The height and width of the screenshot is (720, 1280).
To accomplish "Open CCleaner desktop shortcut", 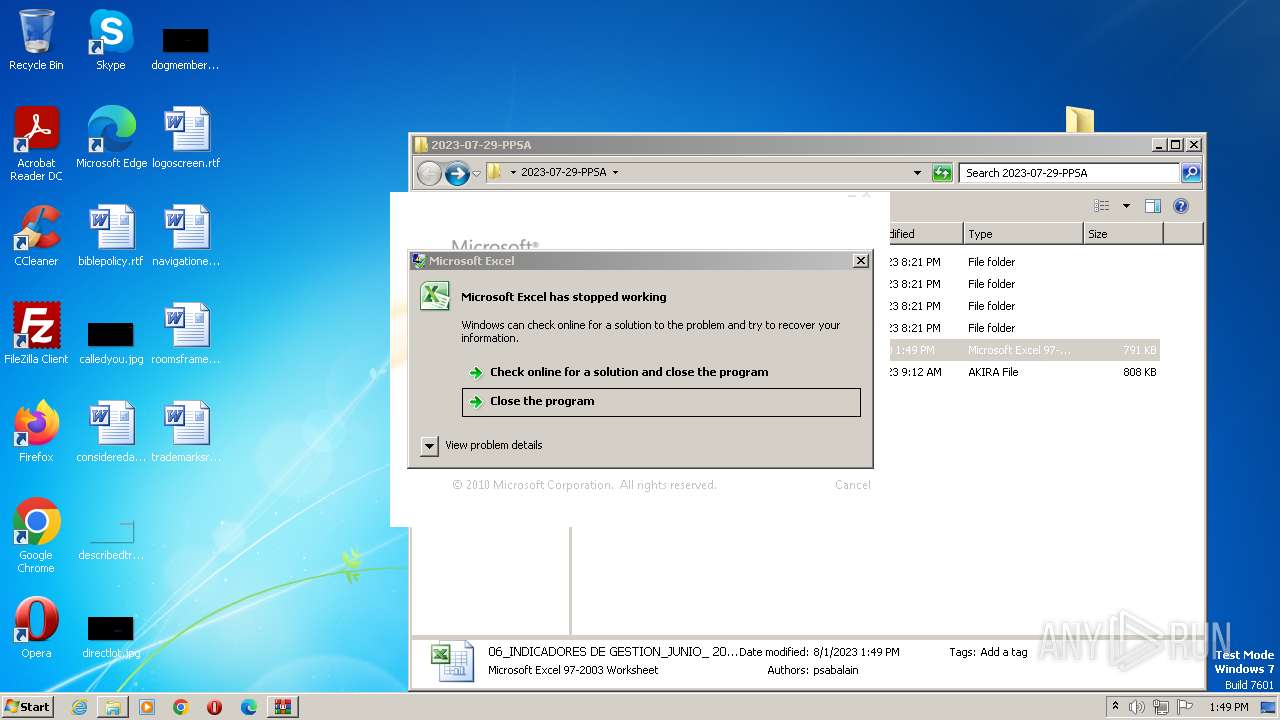I will click(36, 236).
